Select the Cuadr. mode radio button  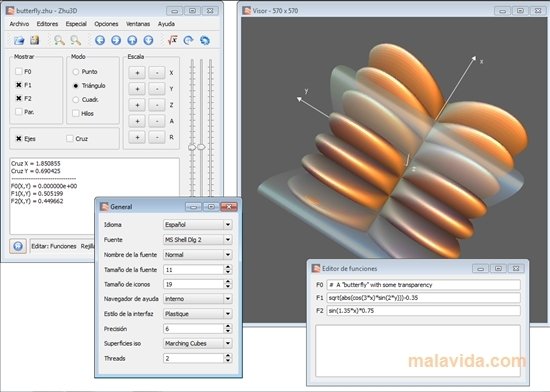pyautogui.click(x=76, y=100)
